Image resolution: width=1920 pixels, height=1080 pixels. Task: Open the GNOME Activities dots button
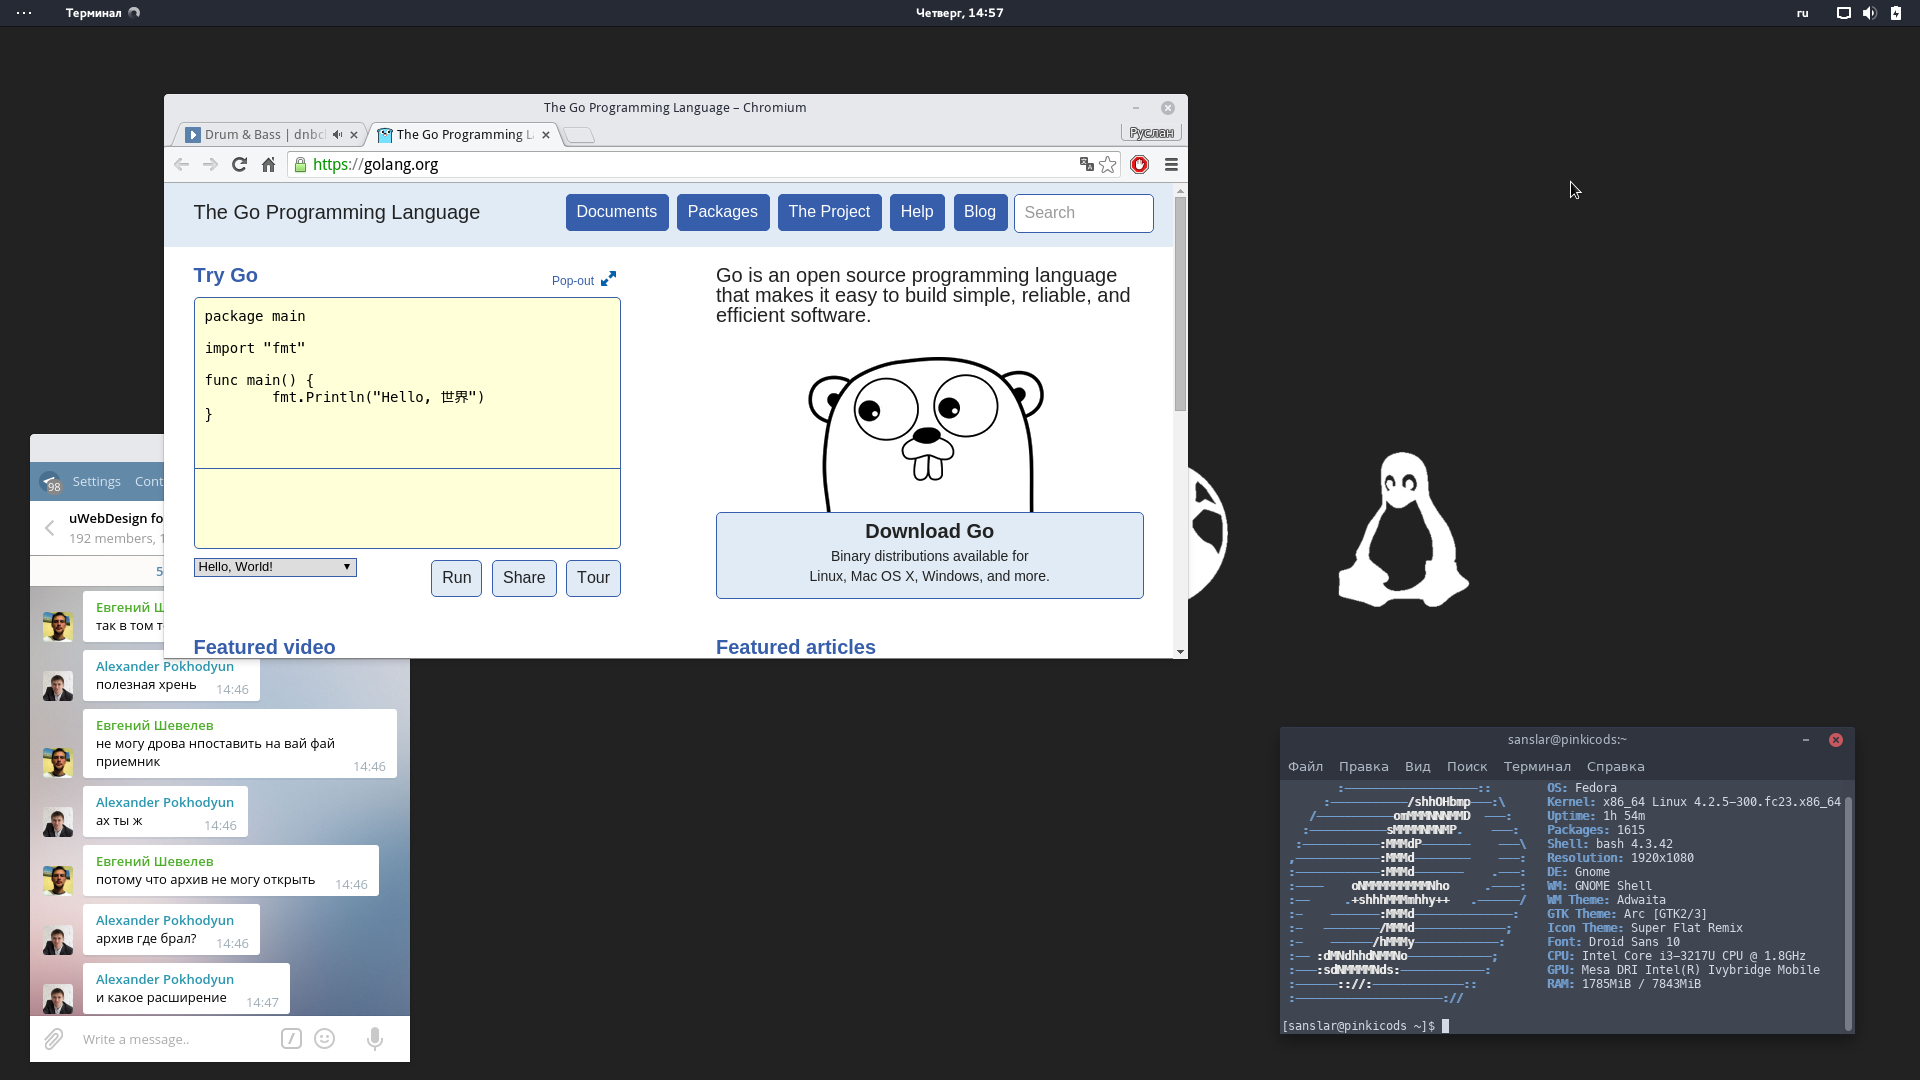click(24, 13)
